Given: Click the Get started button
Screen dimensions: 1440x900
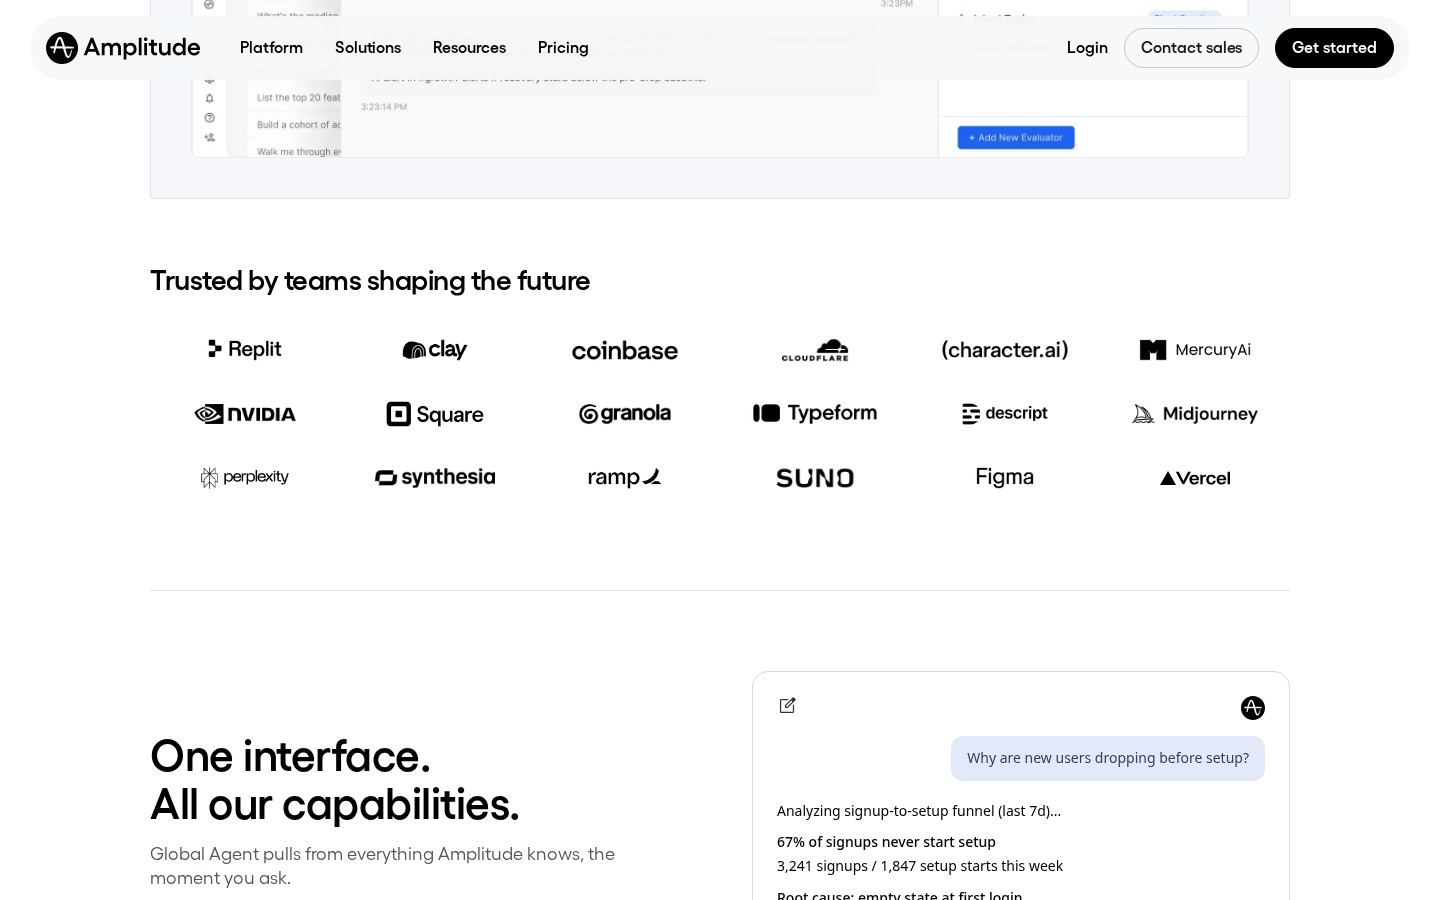Looking at the screenshot, I should click(x=1334, y=48).
